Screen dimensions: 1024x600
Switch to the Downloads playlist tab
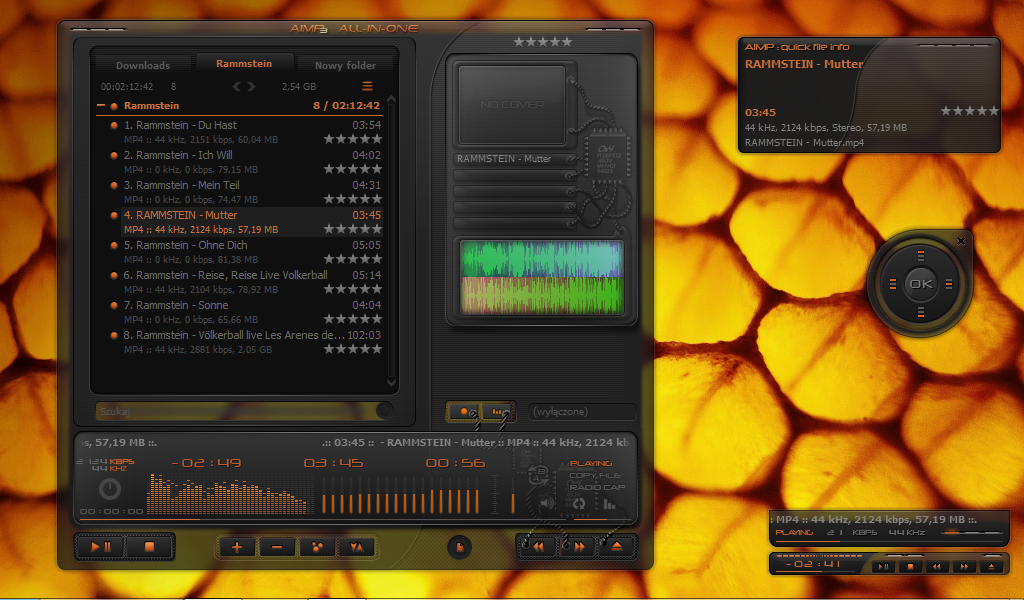pos(143,65)
